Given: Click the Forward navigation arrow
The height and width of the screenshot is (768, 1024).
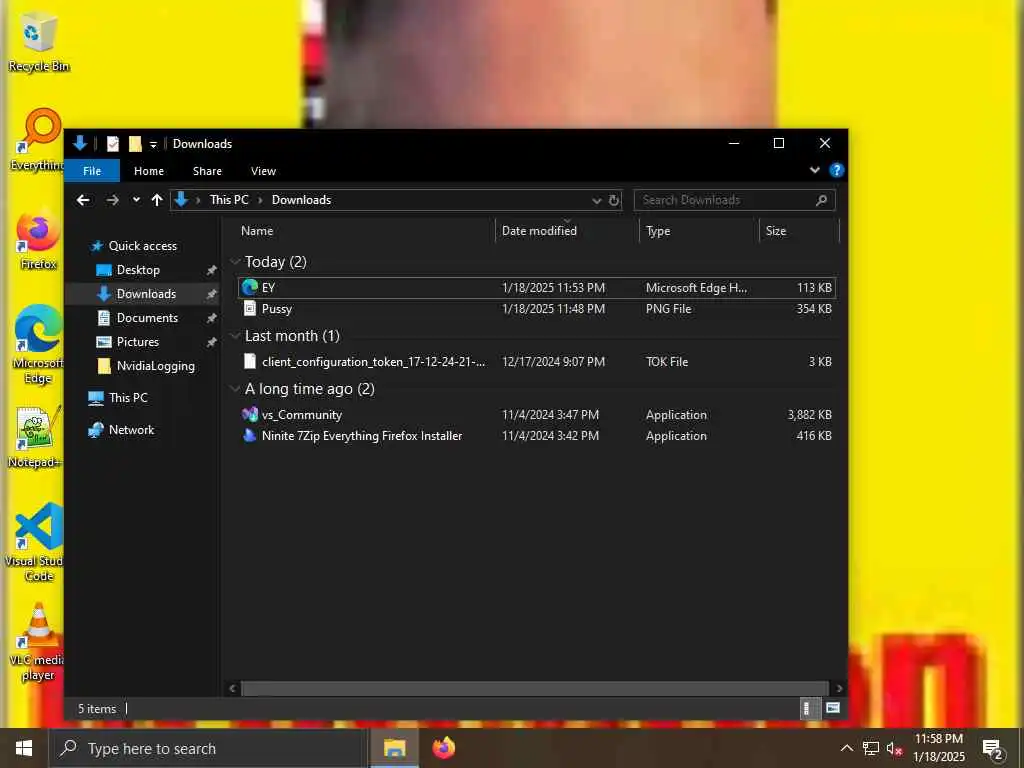Looking at the screenshot, I should [112, 200].
